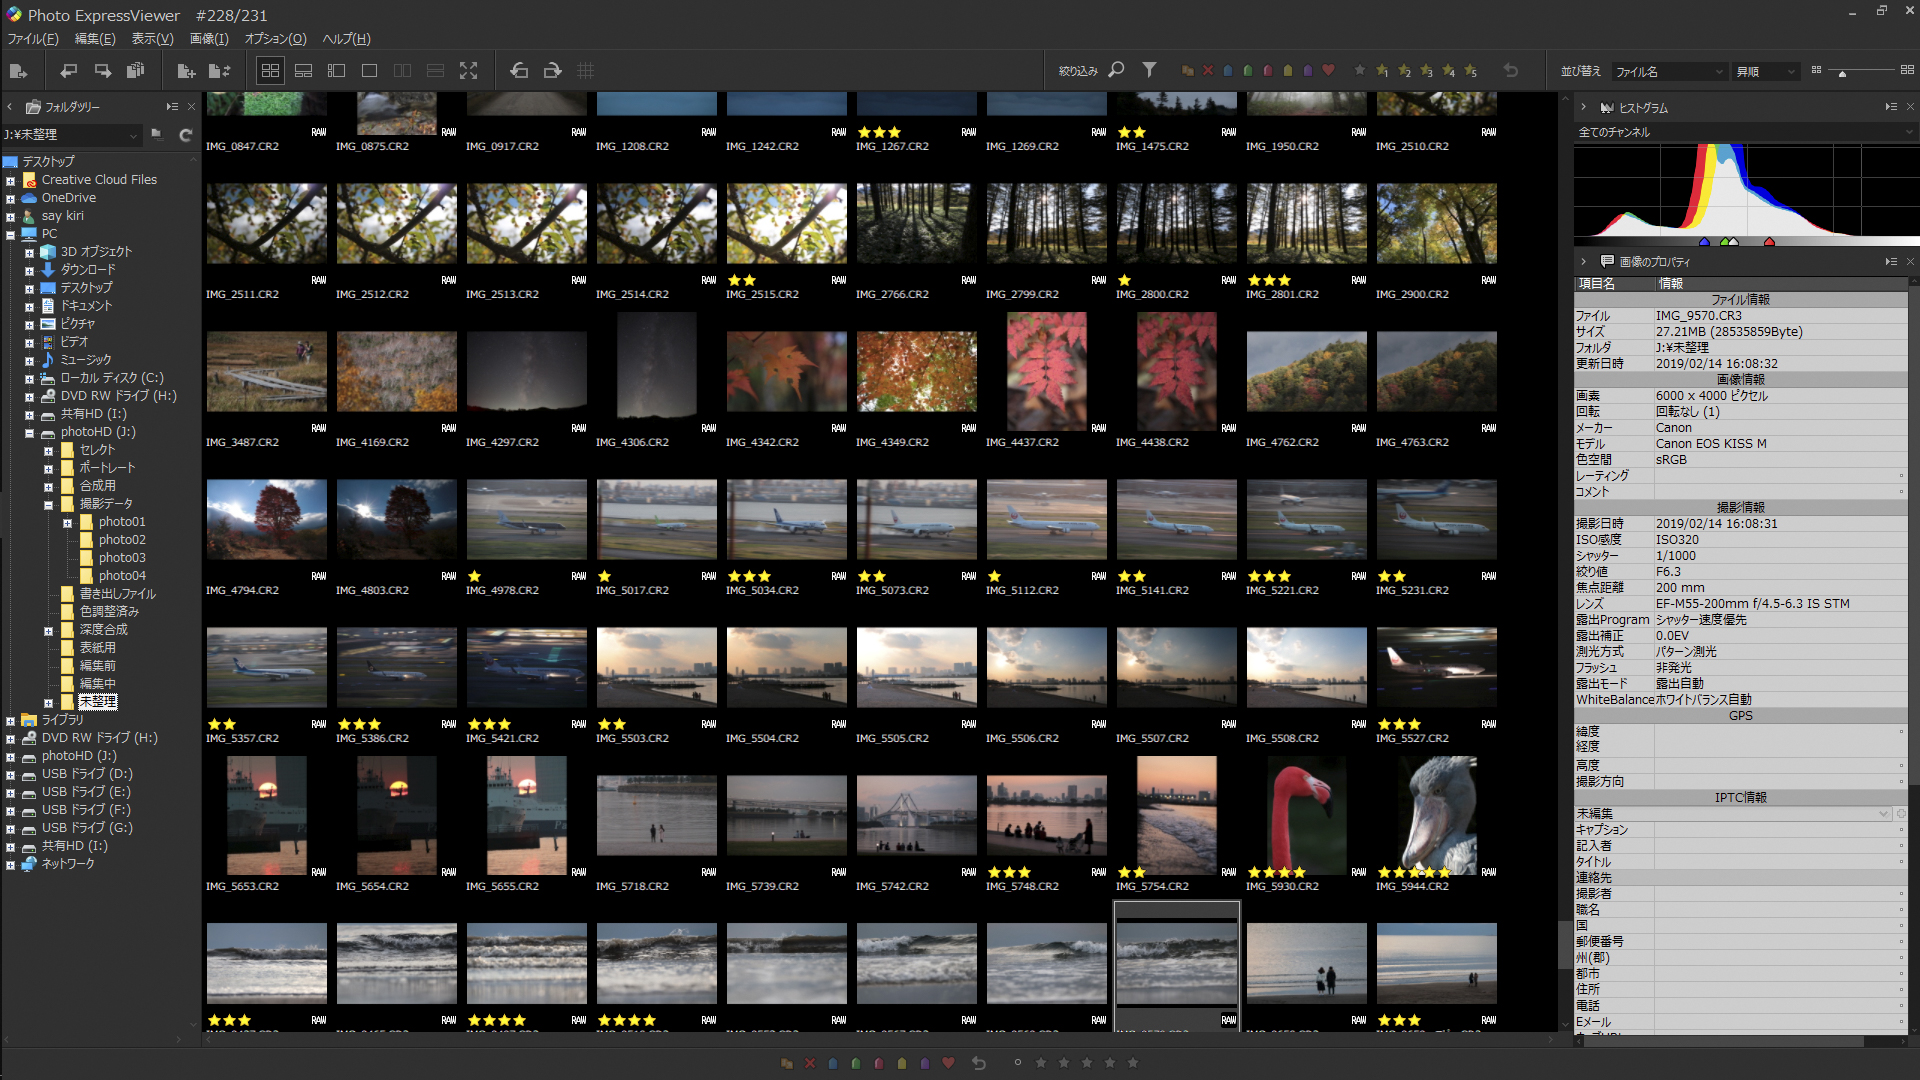Click the fullscreen view icon
This screenshot has height=1080, width=1920.
click(468, 71)
